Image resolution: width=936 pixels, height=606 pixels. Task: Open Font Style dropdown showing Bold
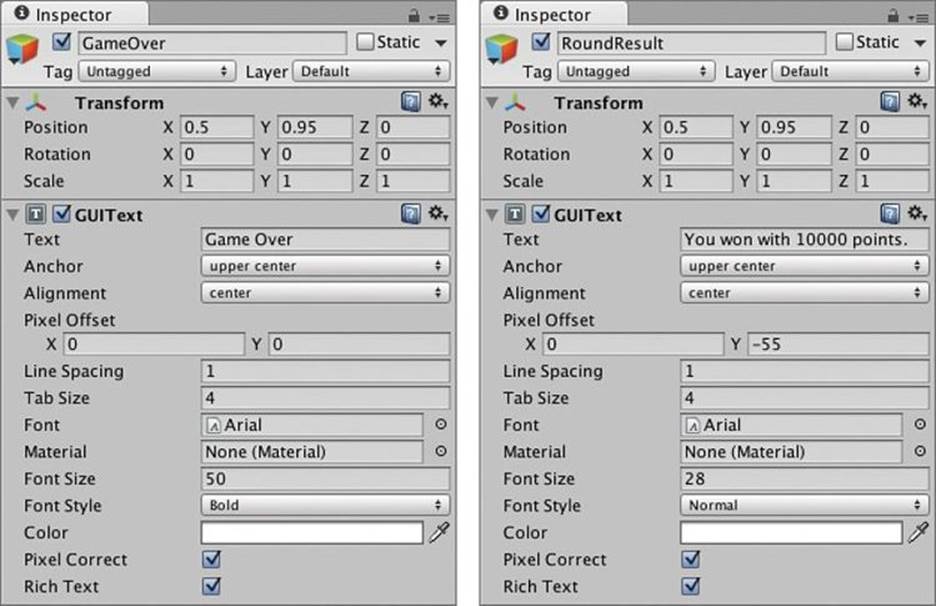(x=325, y=505)
